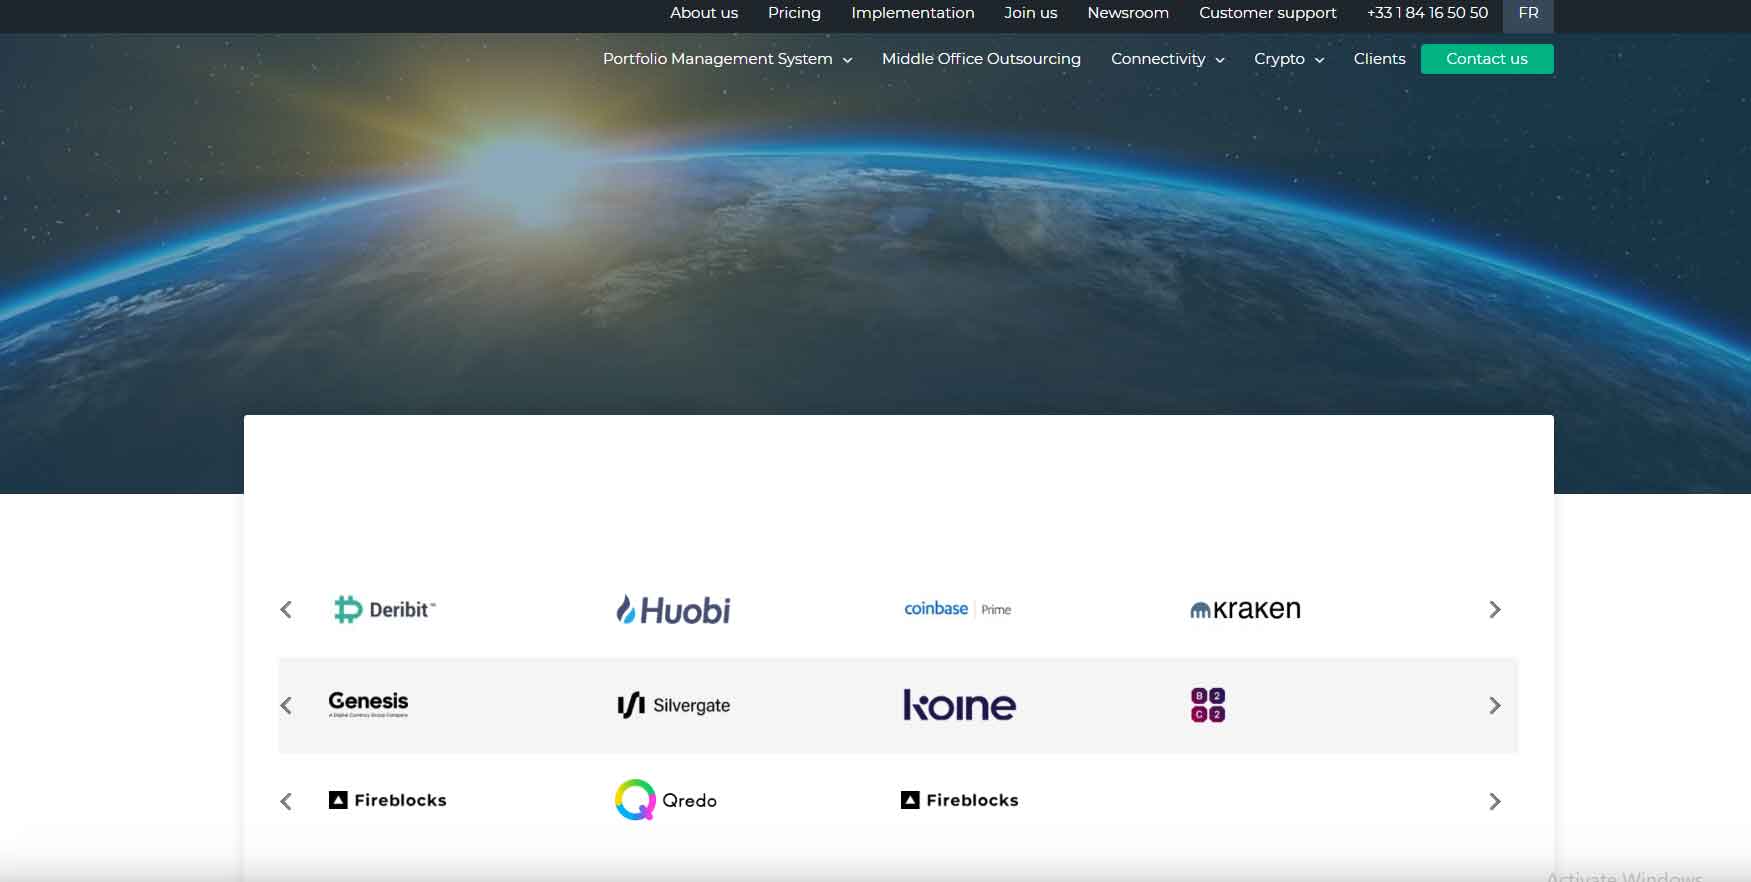Go to previous slide in Genesis row
This screenshot has height=882, width=1751.
coord(286,705)
